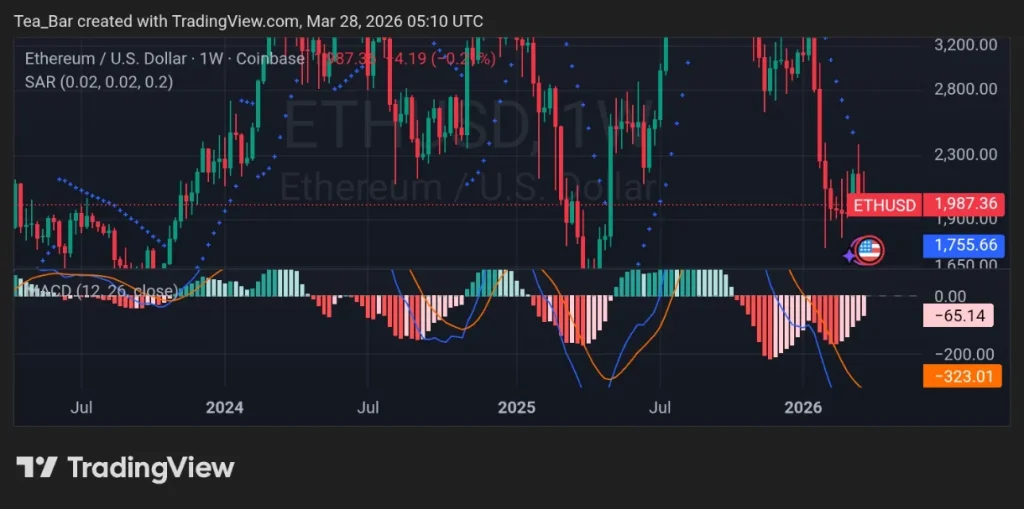
Task: Click the purple sparkle icon beside the flag
Action: tap(849, 256)
